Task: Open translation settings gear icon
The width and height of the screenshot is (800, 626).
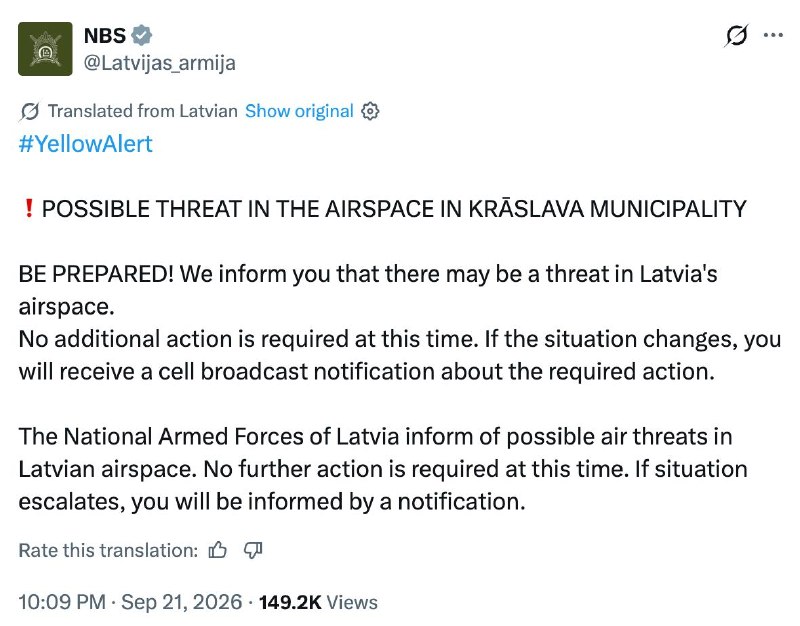Action: click(x=370, y=111)
